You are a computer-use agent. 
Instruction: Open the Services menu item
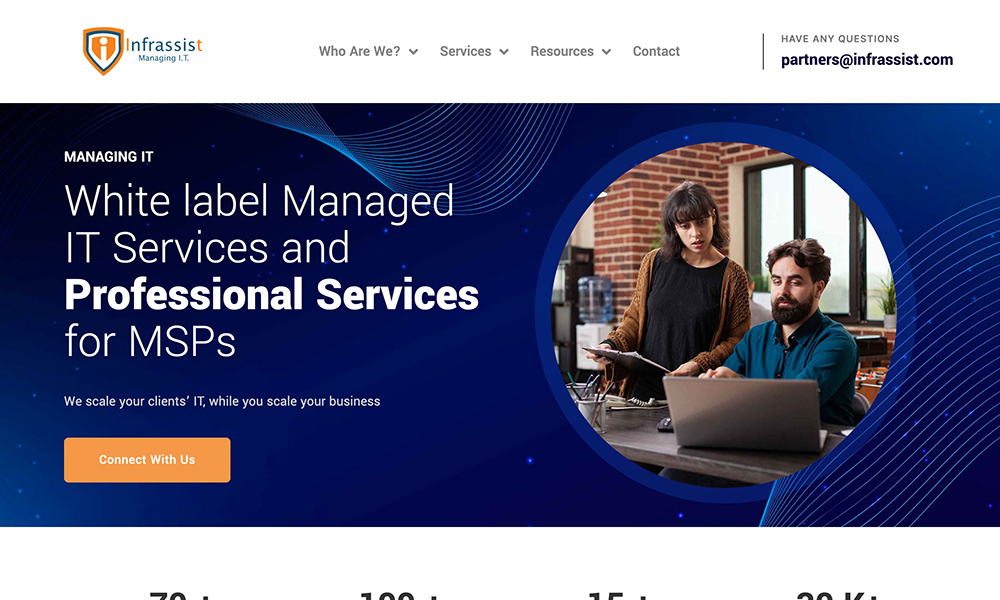[465, 51]
